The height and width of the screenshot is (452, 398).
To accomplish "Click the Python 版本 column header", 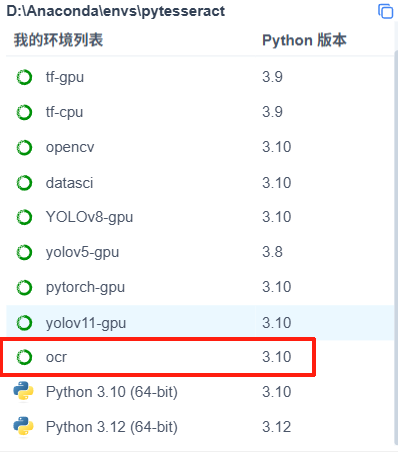I will tap(304, 40).
